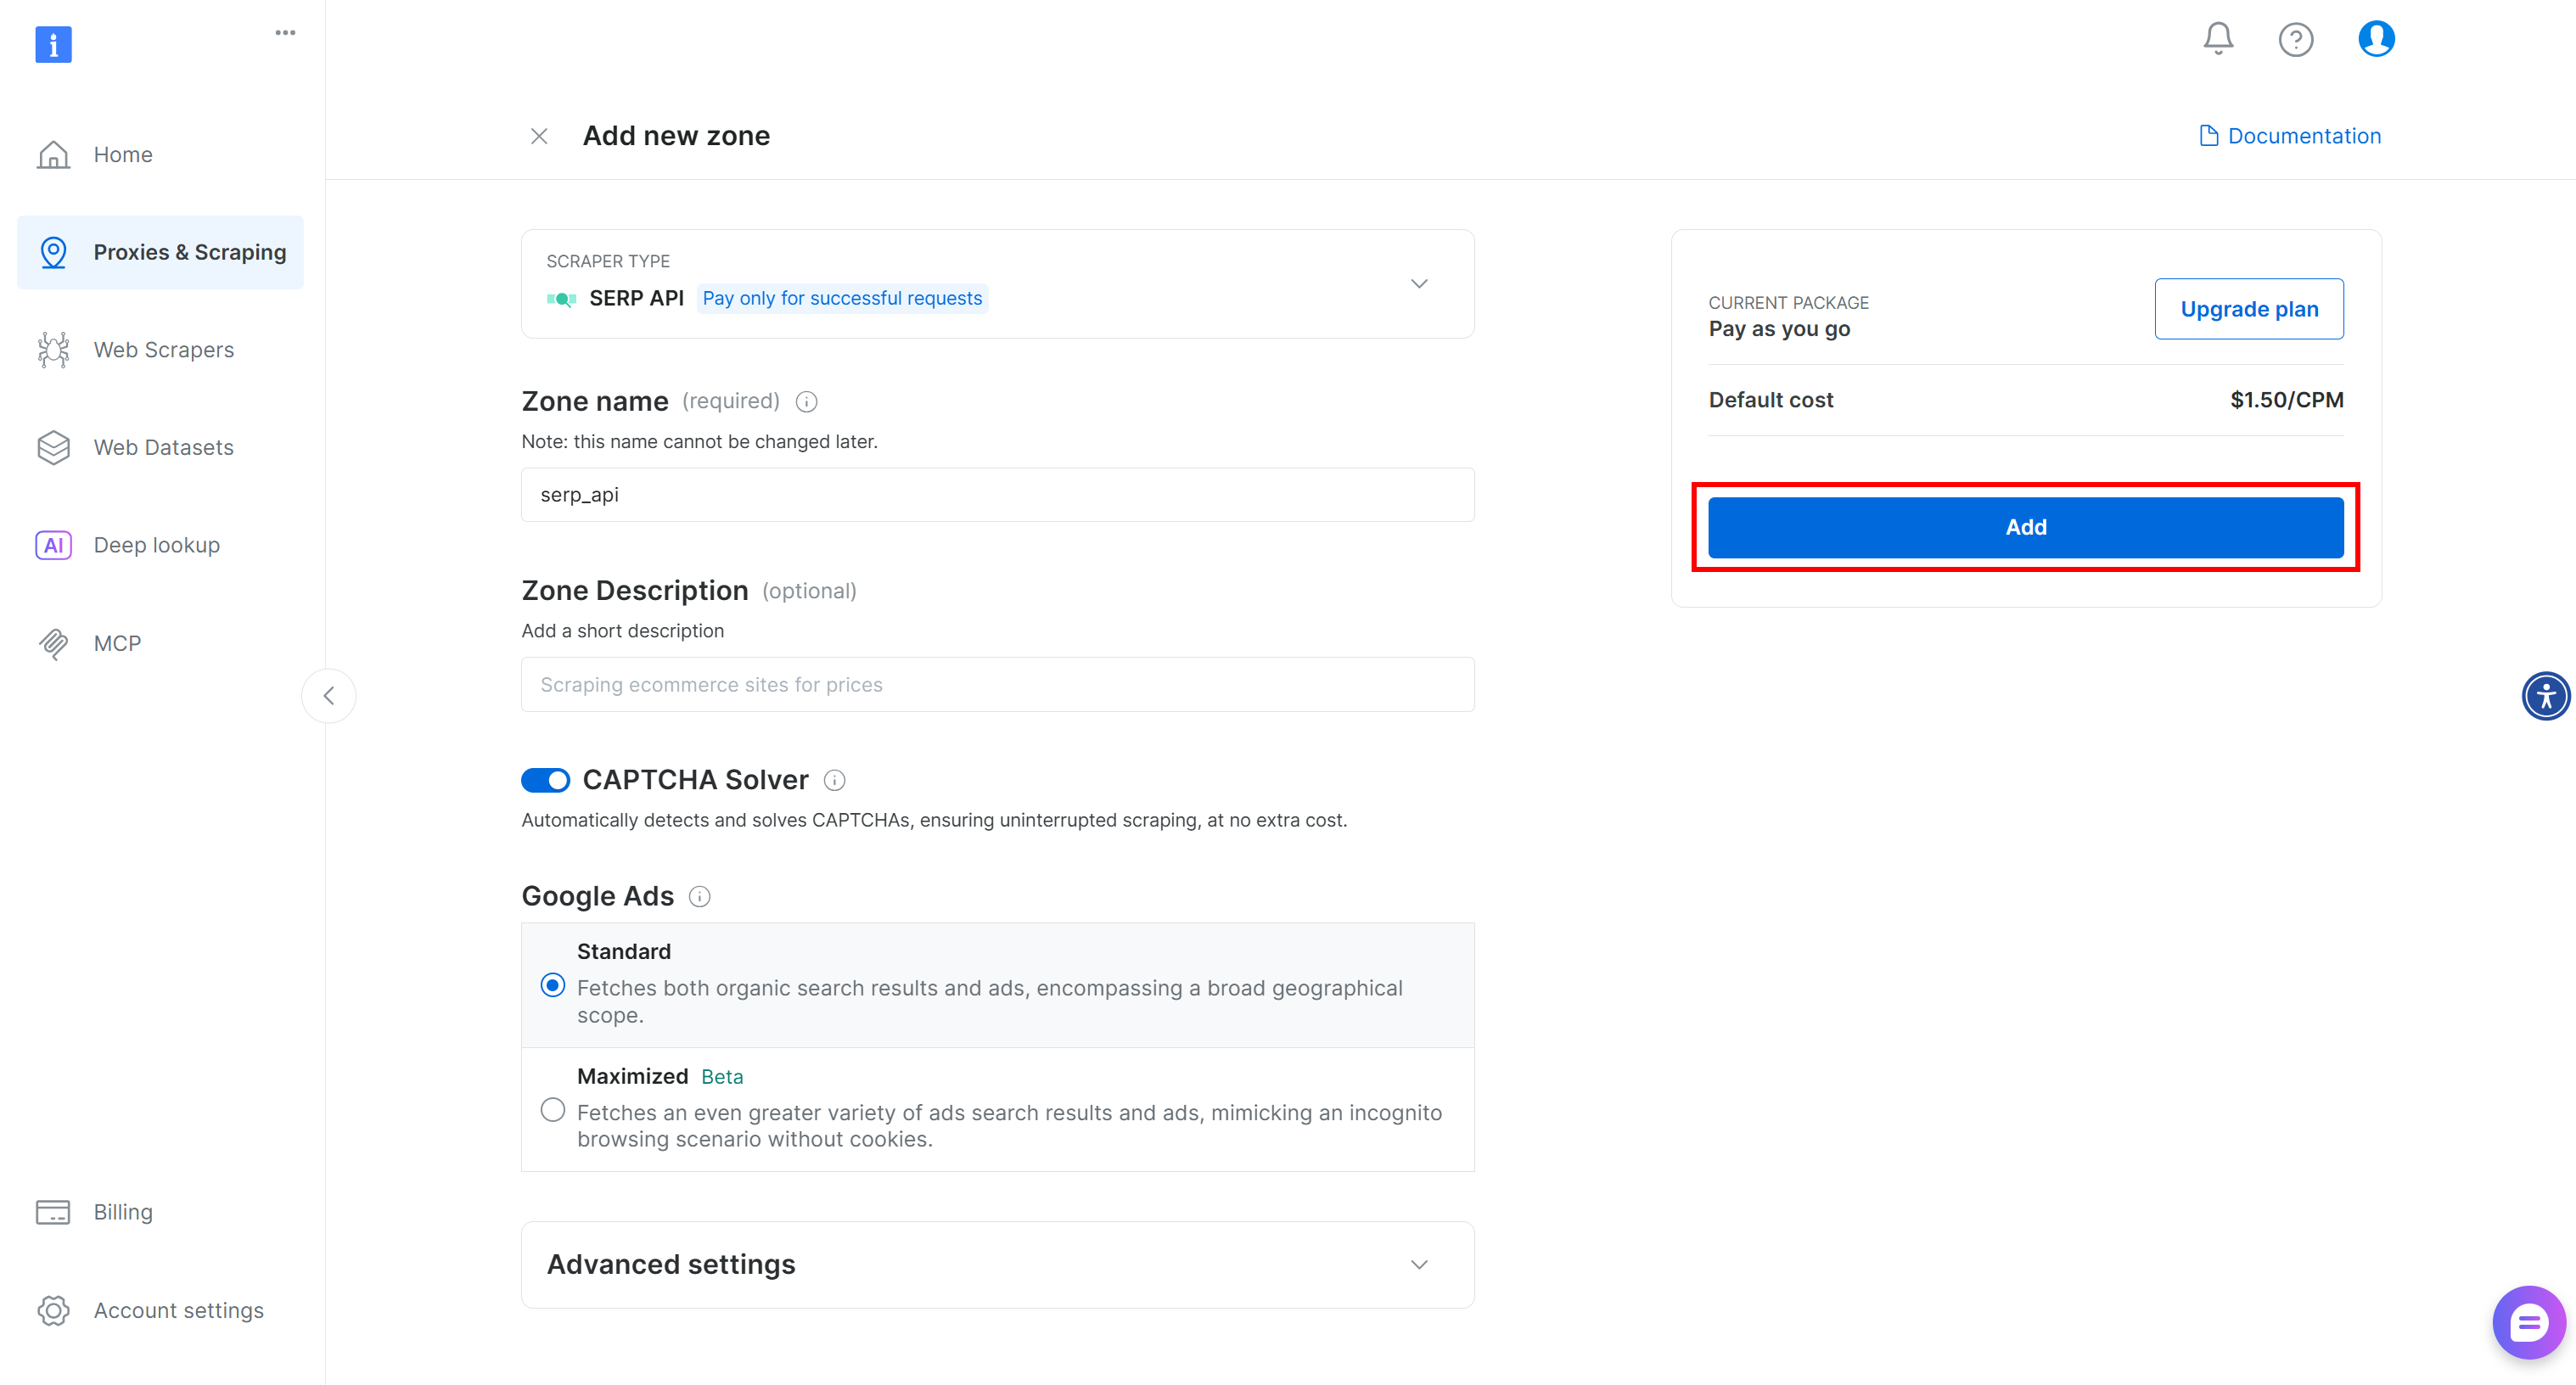2576x1385 pixels.
Task: Go to Billing in the sidebar
Action: pos(122,1211)
